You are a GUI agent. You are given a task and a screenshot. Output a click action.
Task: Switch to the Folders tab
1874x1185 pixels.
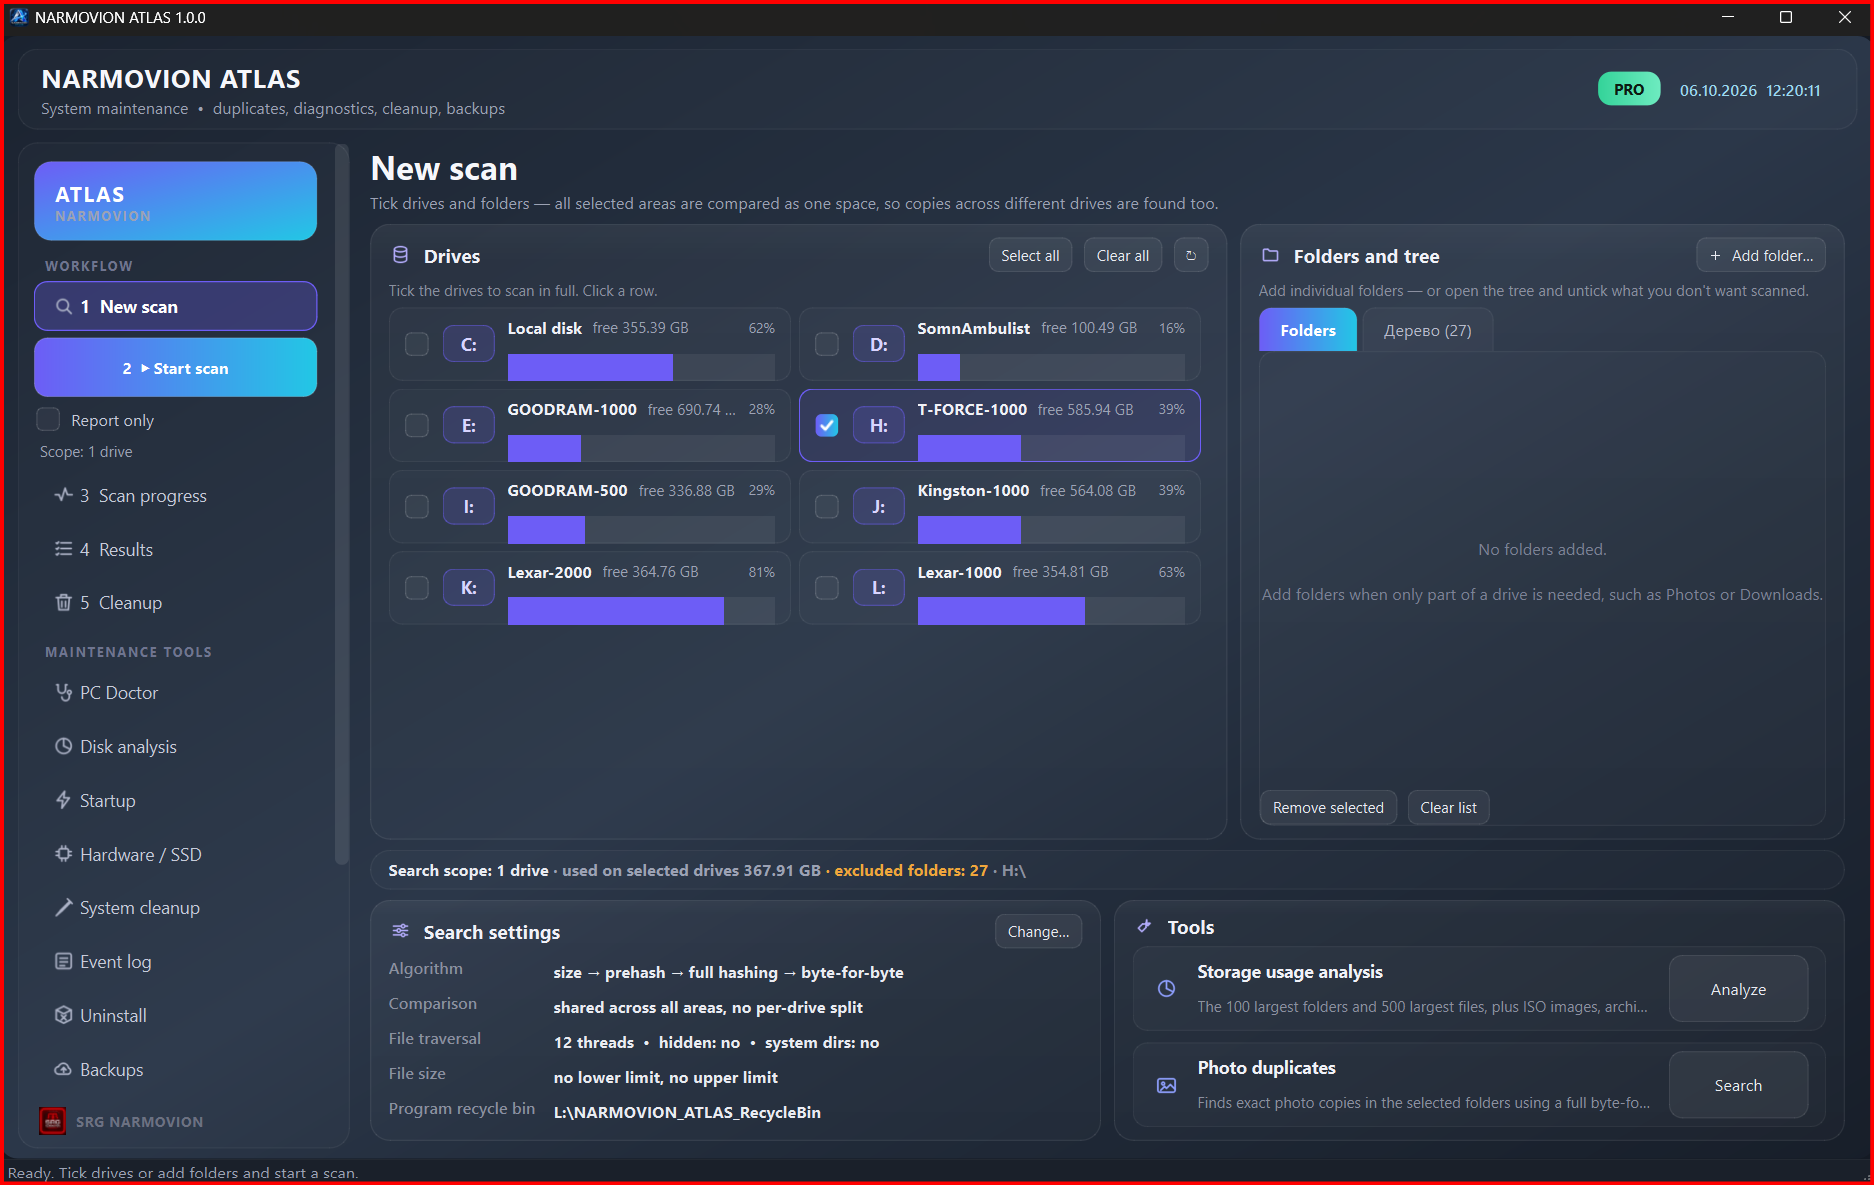pos(1308,330)
